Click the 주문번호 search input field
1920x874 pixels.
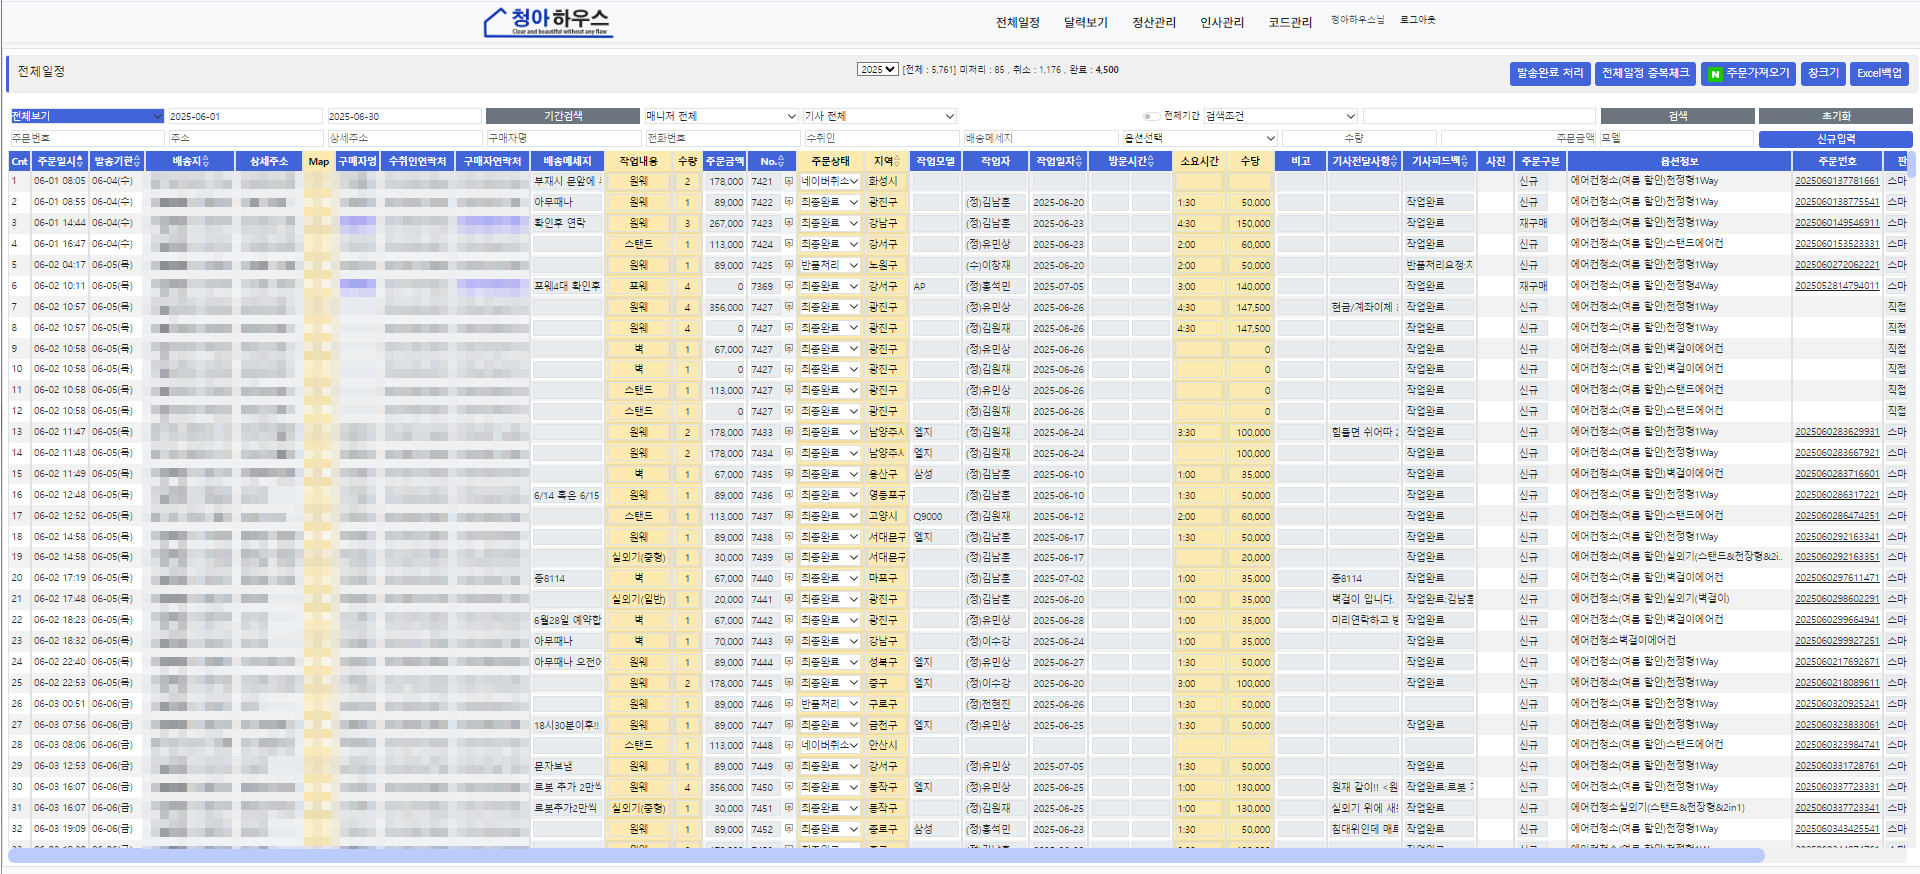[87, 138]
